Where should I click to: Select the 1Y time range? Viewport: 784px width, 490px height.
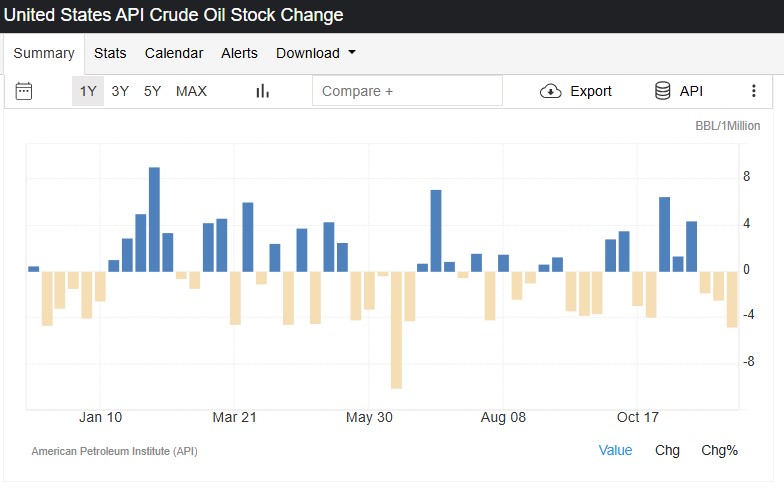coord(88,91)
